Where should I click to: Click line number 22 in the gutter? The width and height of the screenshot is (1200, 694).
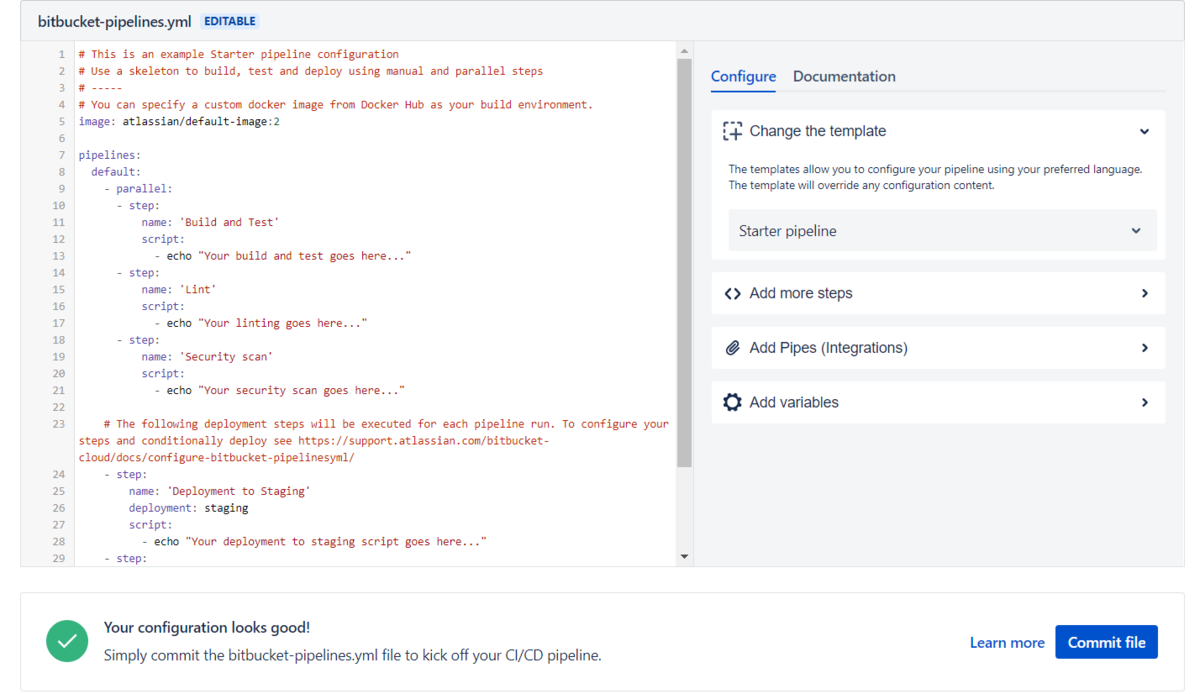58,407
